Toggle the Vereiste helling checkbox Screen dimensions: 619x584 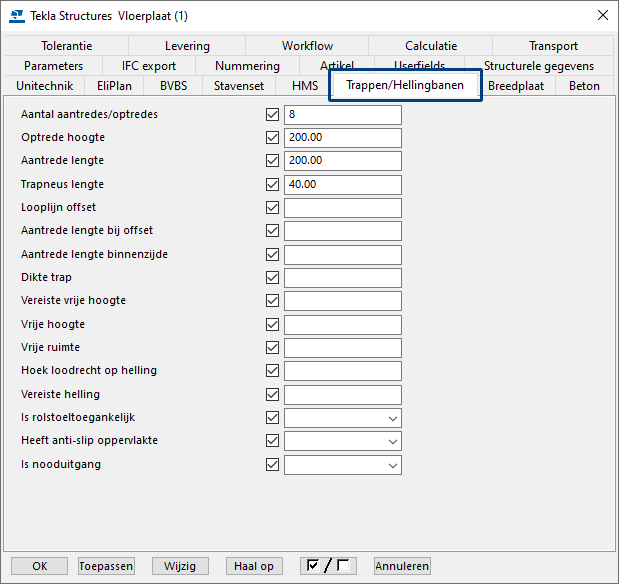pyautogui.click(x=272, y=395)
